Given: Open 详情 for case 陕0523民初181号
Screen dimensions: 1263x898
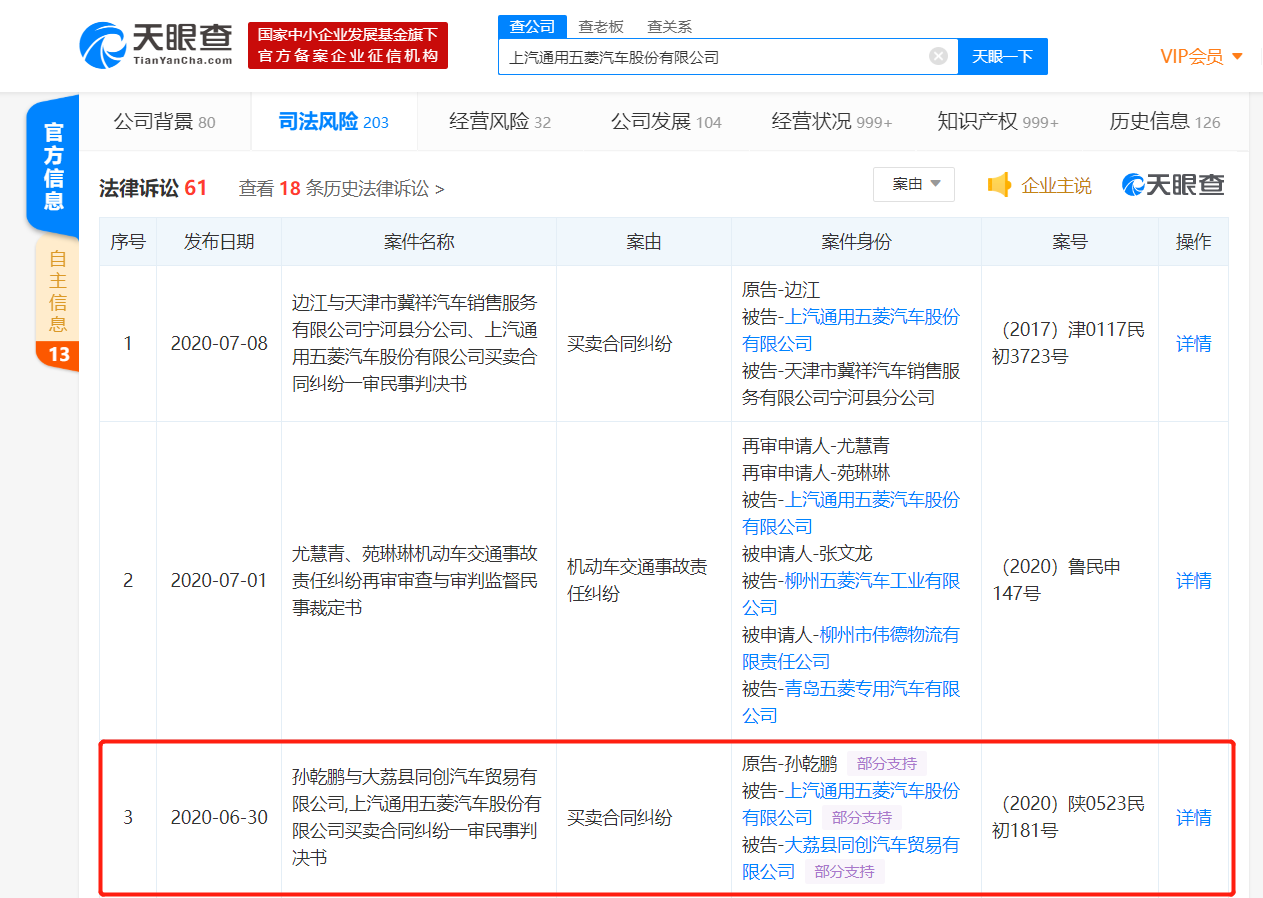Looking at the screenshot, I should pyautogui.click(x=1193, y=817).
